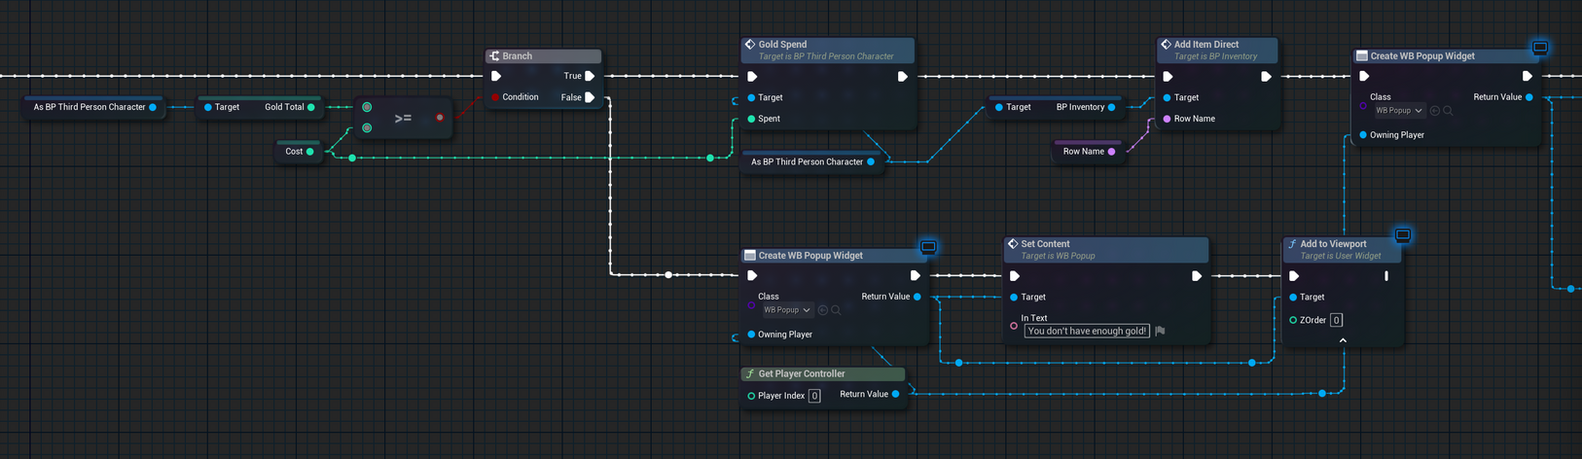Open the WB Popup class dropdown in the Create Widget node feeding Set Content

(787, 310)
